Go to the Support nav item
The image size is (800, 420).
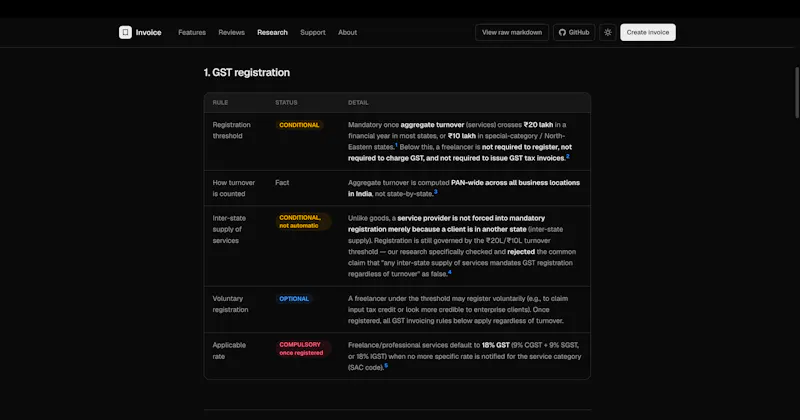313,32
